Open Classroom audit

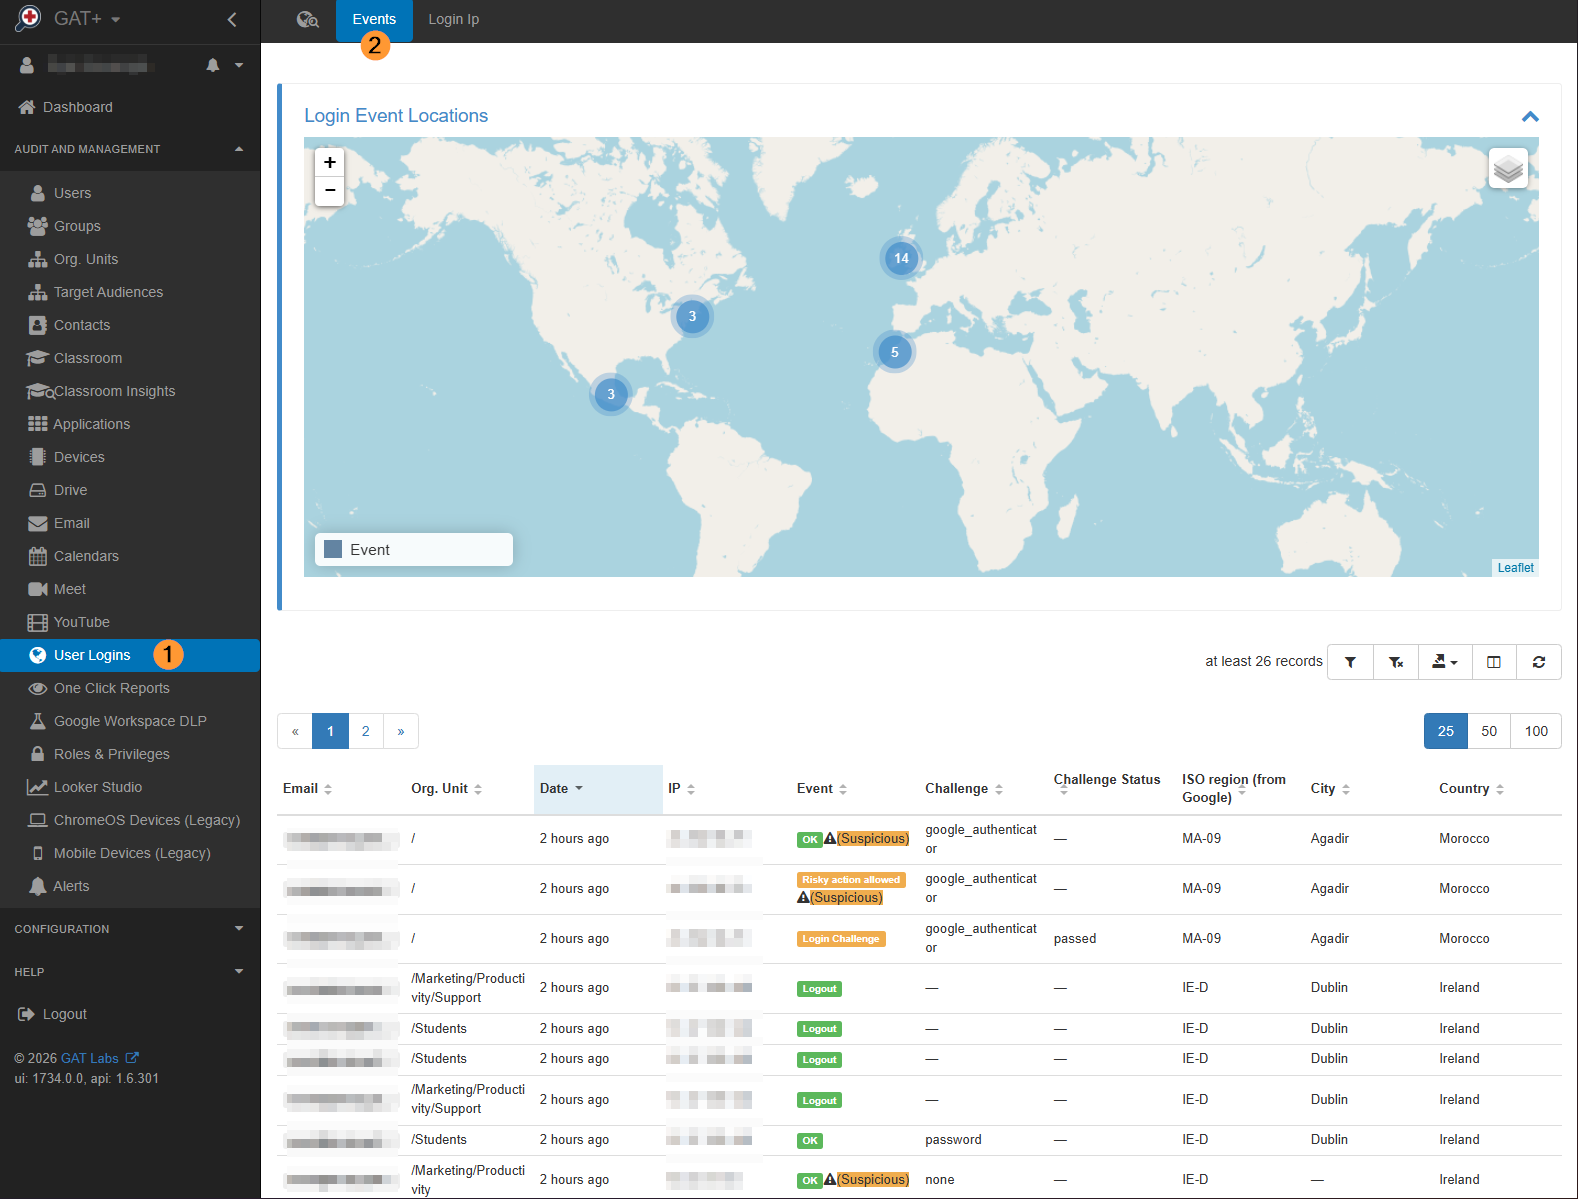[x=88, y=358]
